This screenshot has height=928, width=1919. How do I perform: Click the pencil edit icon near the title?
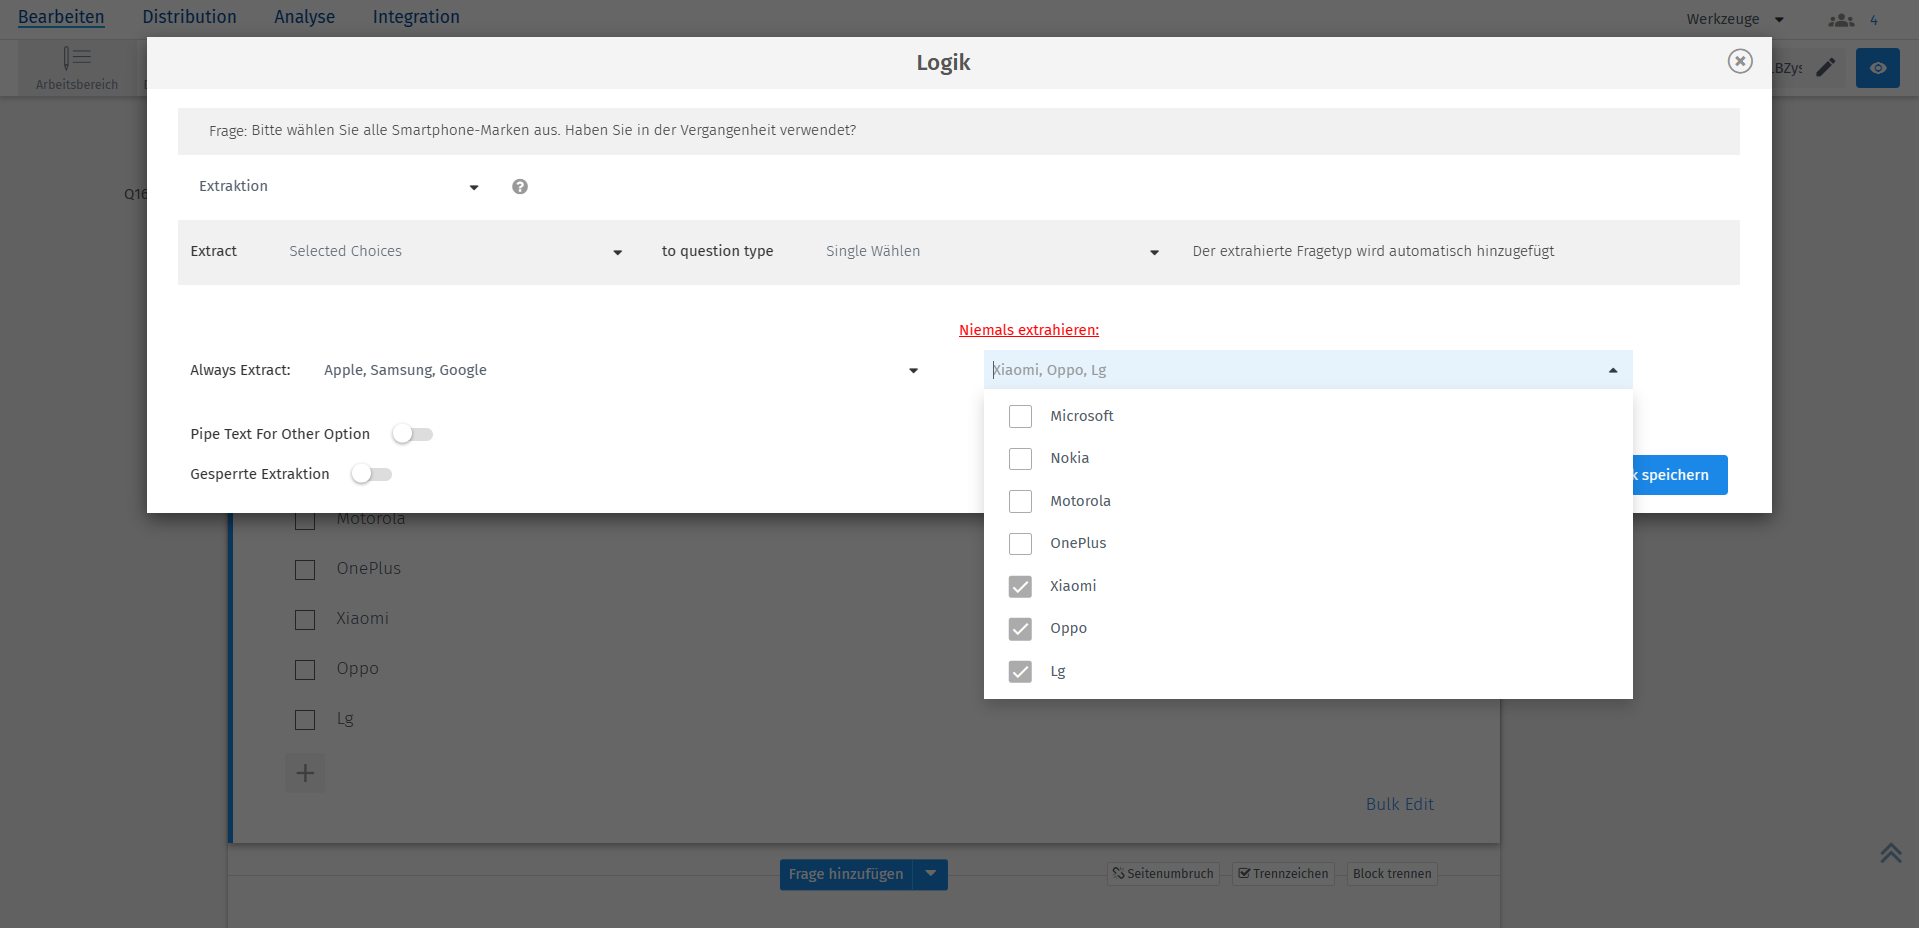coord(1826,67)
